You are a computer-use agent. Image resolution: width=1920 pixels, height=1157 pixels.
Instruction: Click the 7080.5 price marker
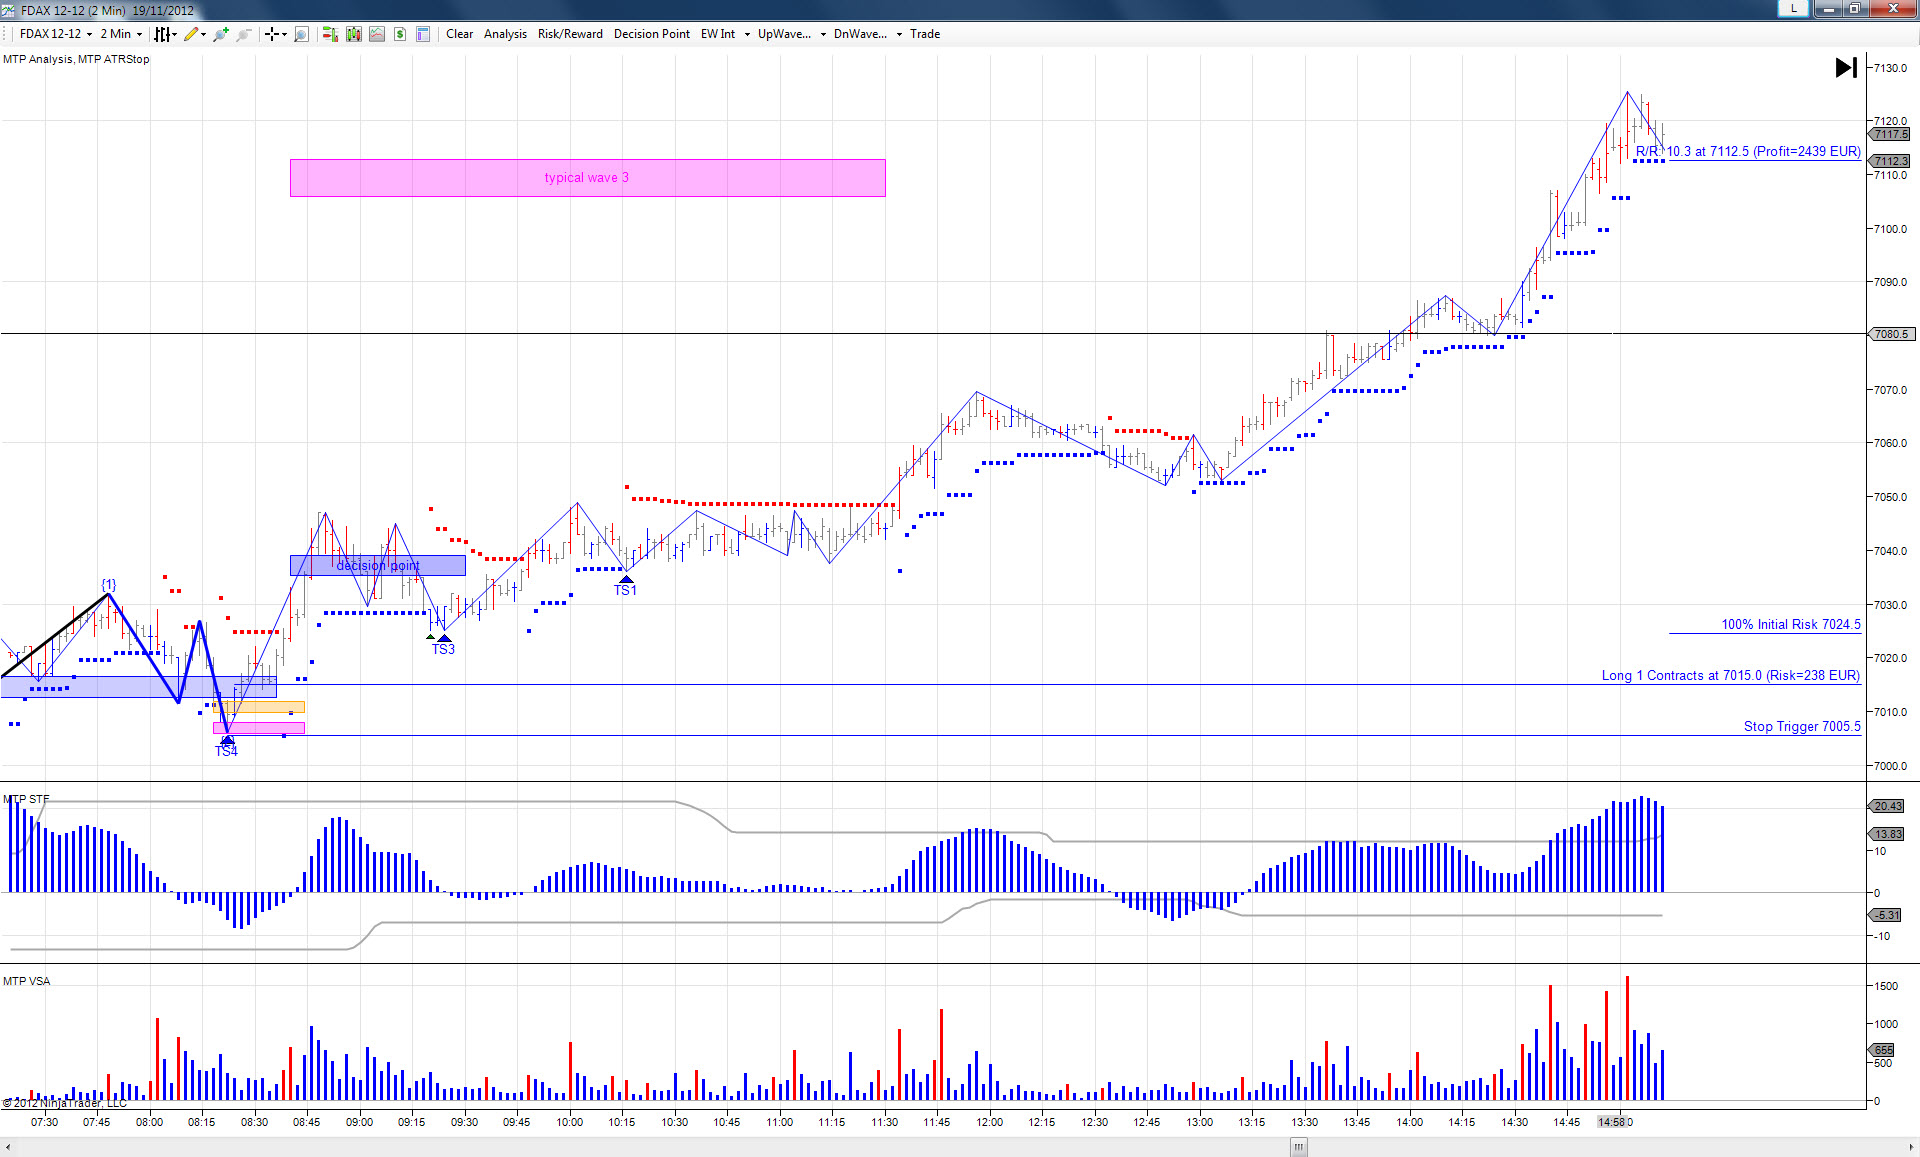point(1891,334)
